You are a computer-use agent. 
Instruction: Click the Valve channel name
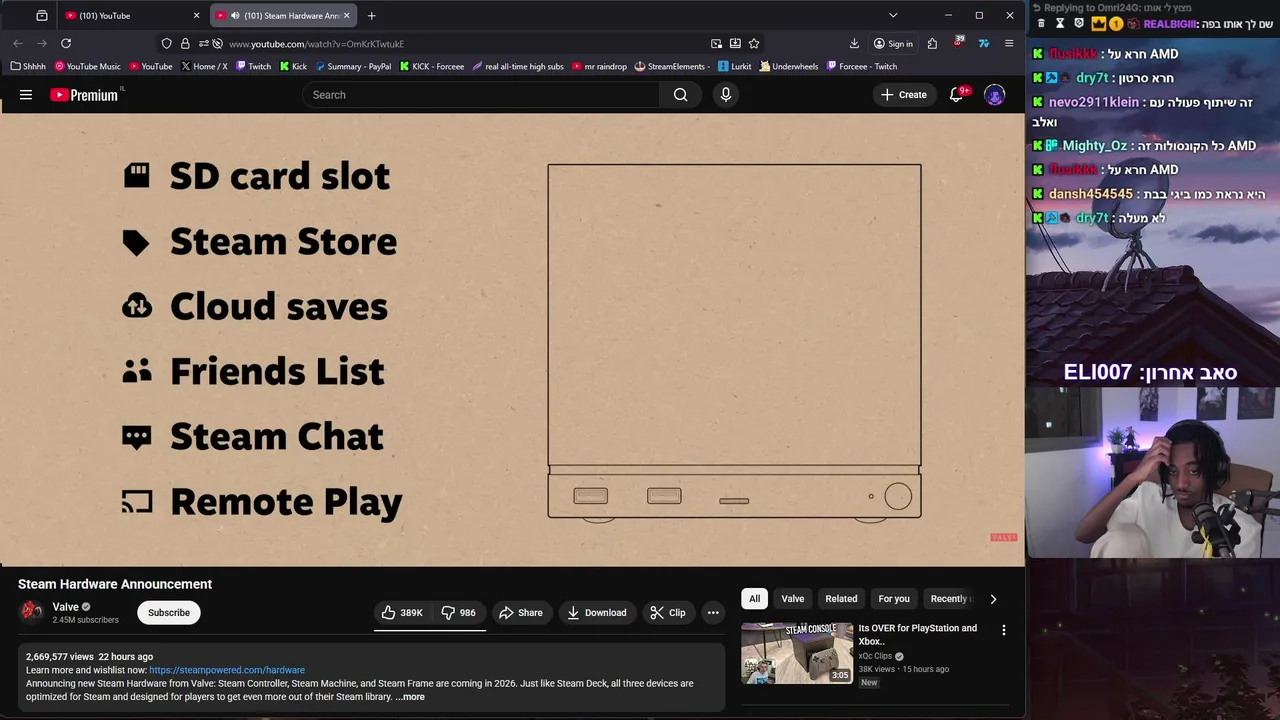click(x=66, y=607)
